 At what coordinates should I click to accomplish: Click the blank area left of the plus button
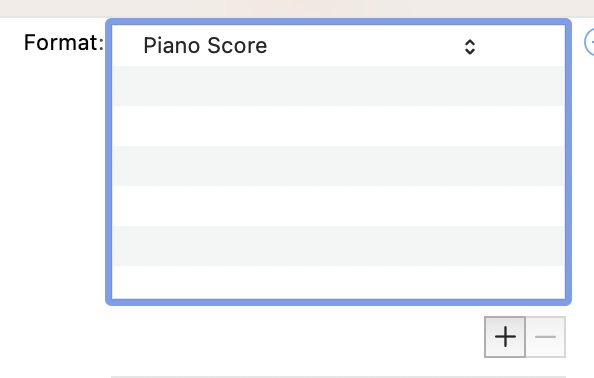click(297, 337)
